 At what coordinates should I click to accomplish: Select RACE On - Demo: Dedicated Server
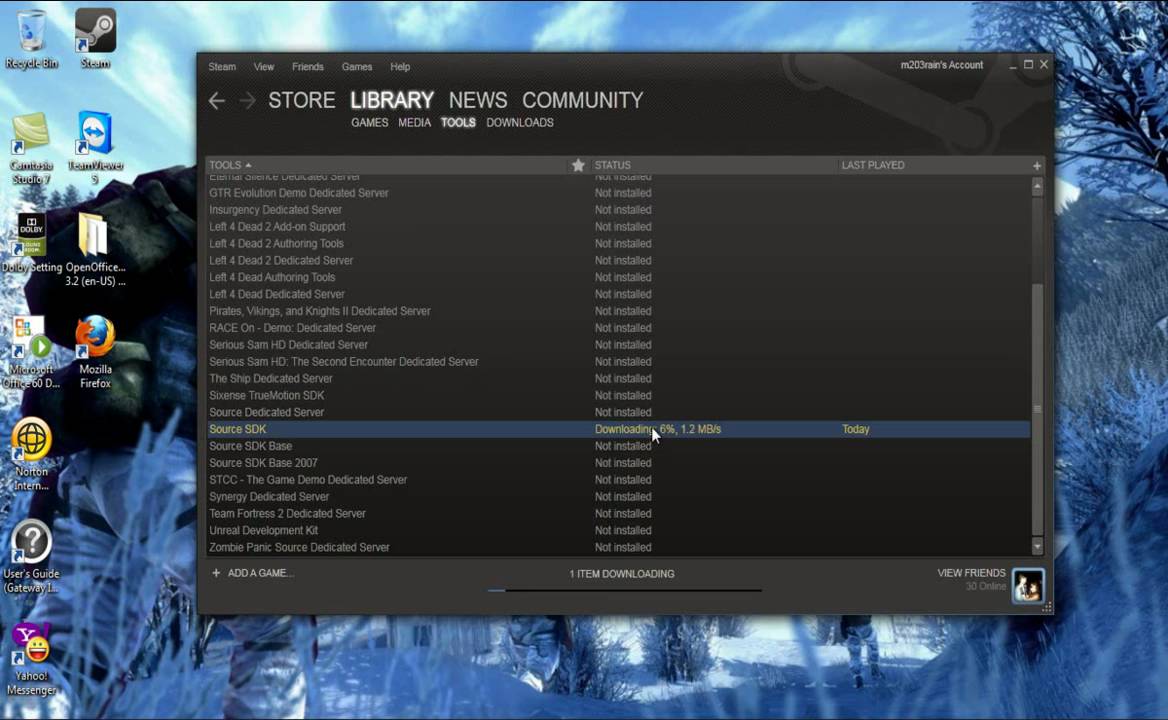[x=618, y=328]
